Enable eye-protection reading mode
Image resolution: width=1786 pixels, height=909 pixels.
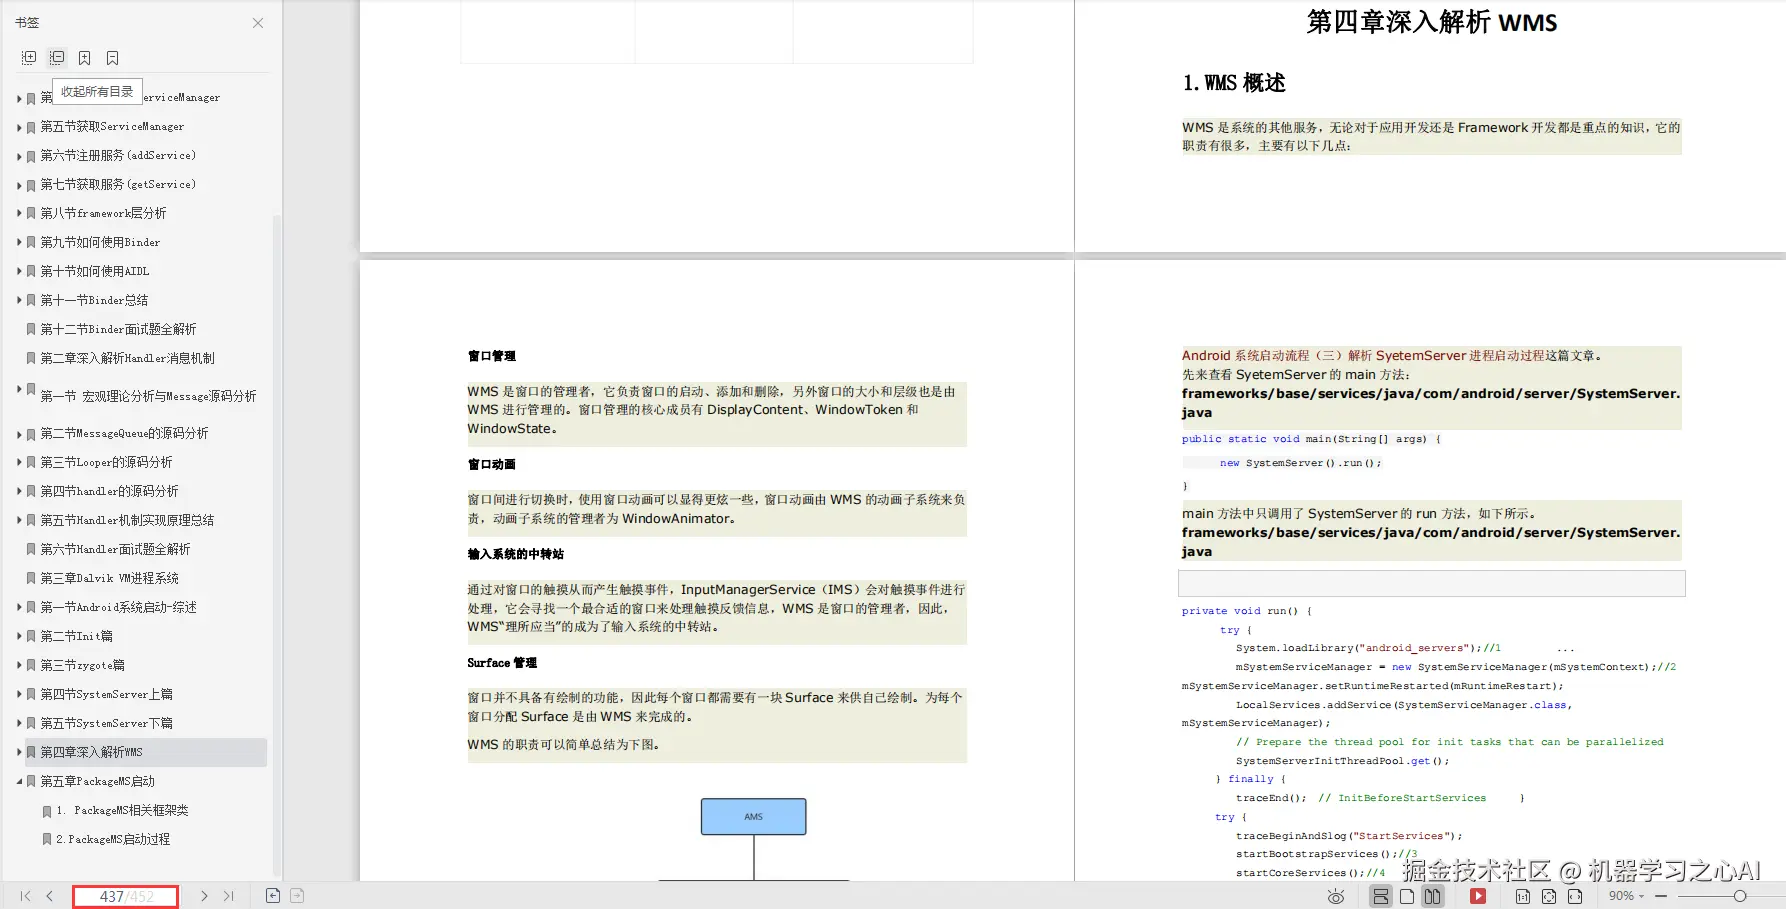tap(1335, 896)
